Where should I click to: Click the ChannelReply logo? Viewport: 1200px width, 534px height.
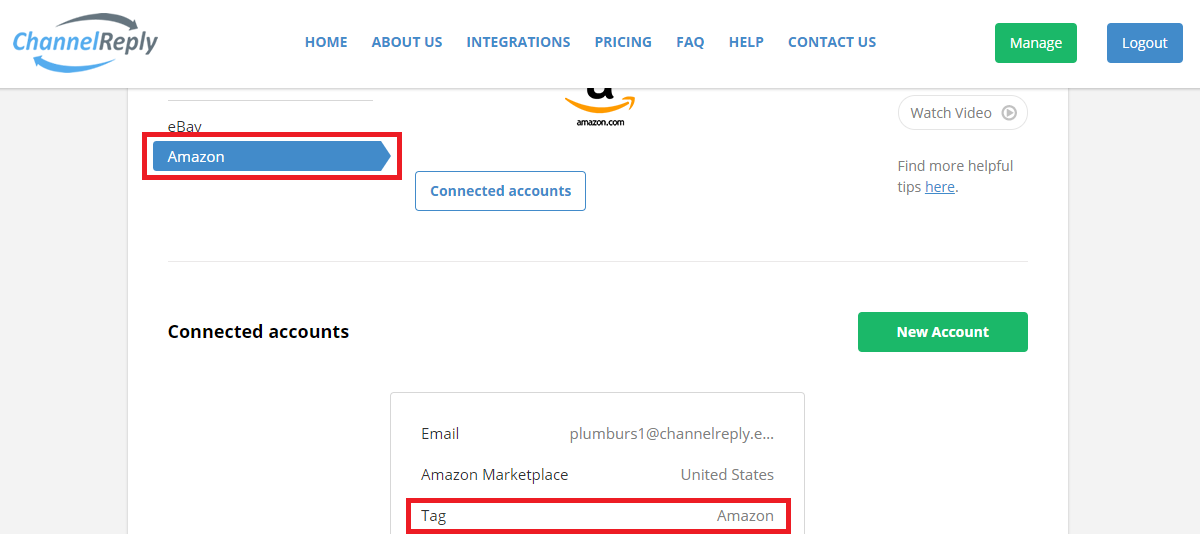coord(85,43)
